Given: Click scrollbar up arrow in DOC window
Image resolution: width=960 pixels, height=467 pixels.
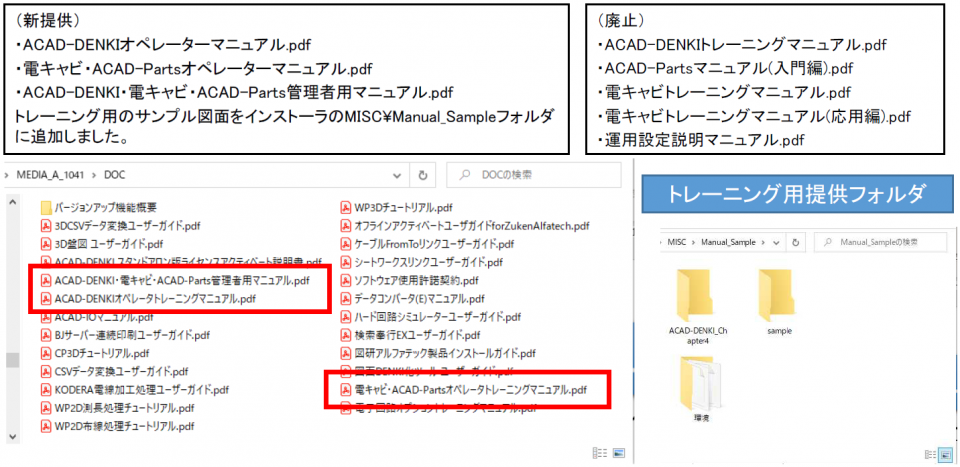Looking at the screenshot, I should 12,203.
